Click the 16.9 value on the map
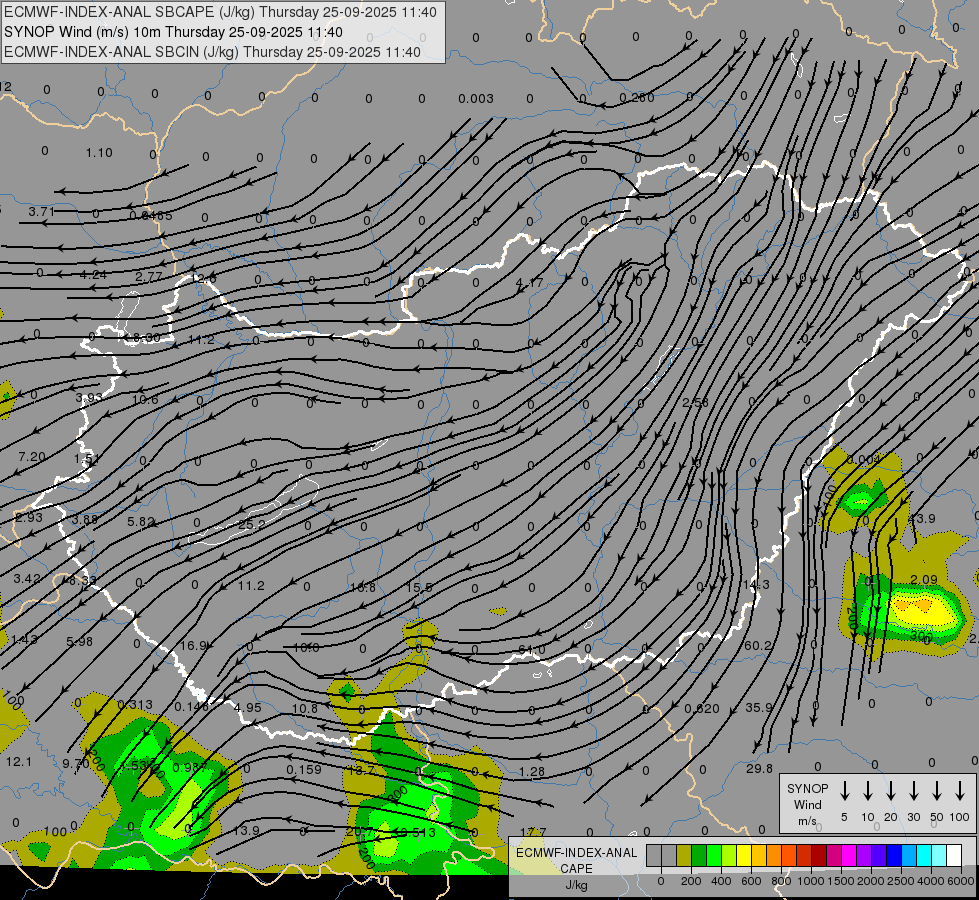Viewport: 979px width, 900px height. [x=194, y=645]
